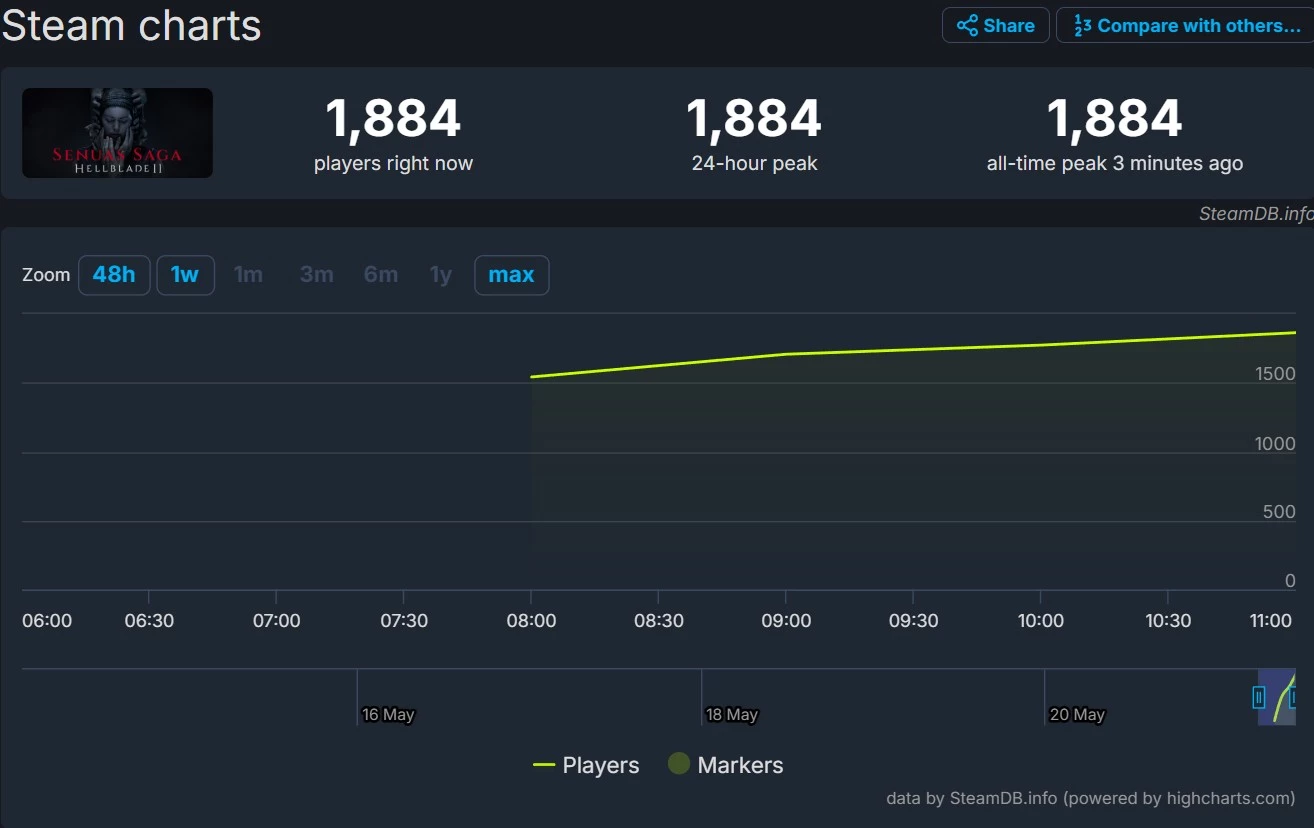Choose the 3m zoom option
Image resolution: width=1314 pixels, height=828 pixels.
(x=316, y=275)
